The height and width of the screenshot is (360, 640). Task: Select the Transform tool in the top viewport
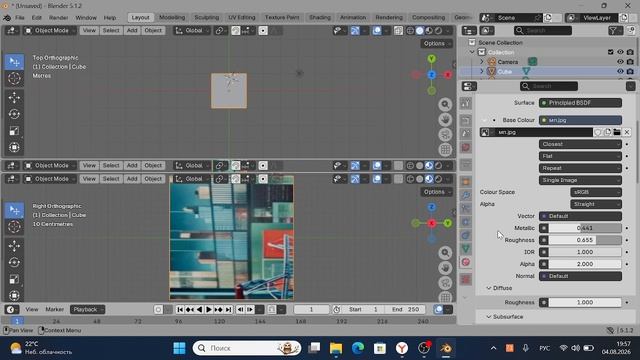[14, 147]
